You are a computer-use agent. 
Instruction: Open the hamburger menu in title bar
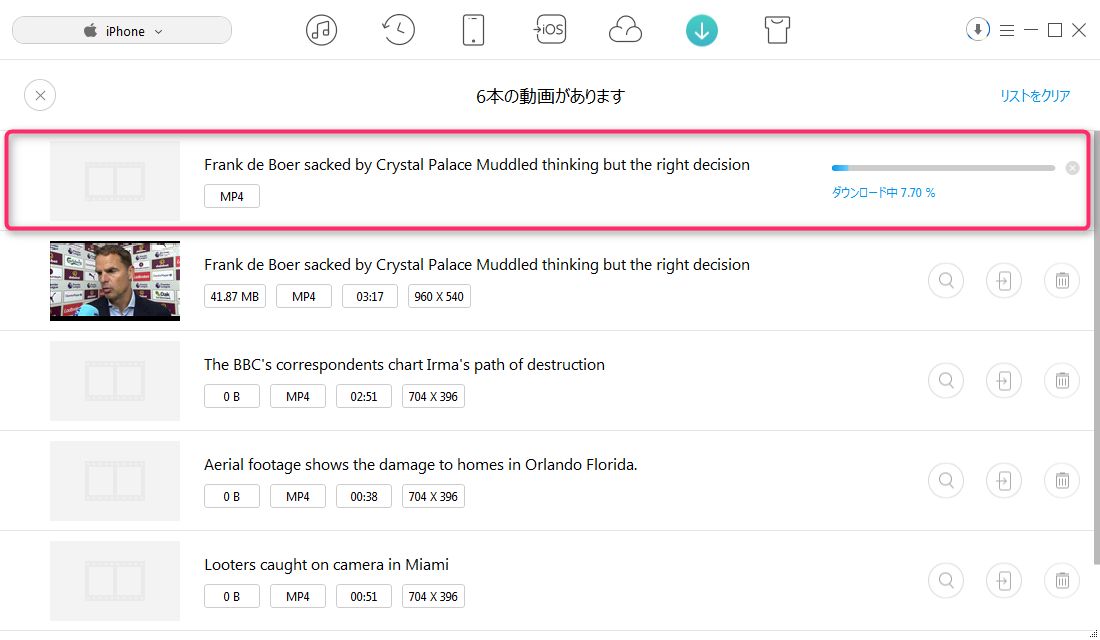point(1007,30)
